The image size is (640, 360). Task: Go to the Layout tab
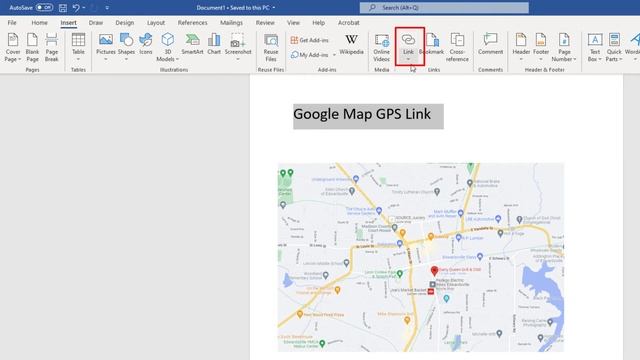pos(156,23)
